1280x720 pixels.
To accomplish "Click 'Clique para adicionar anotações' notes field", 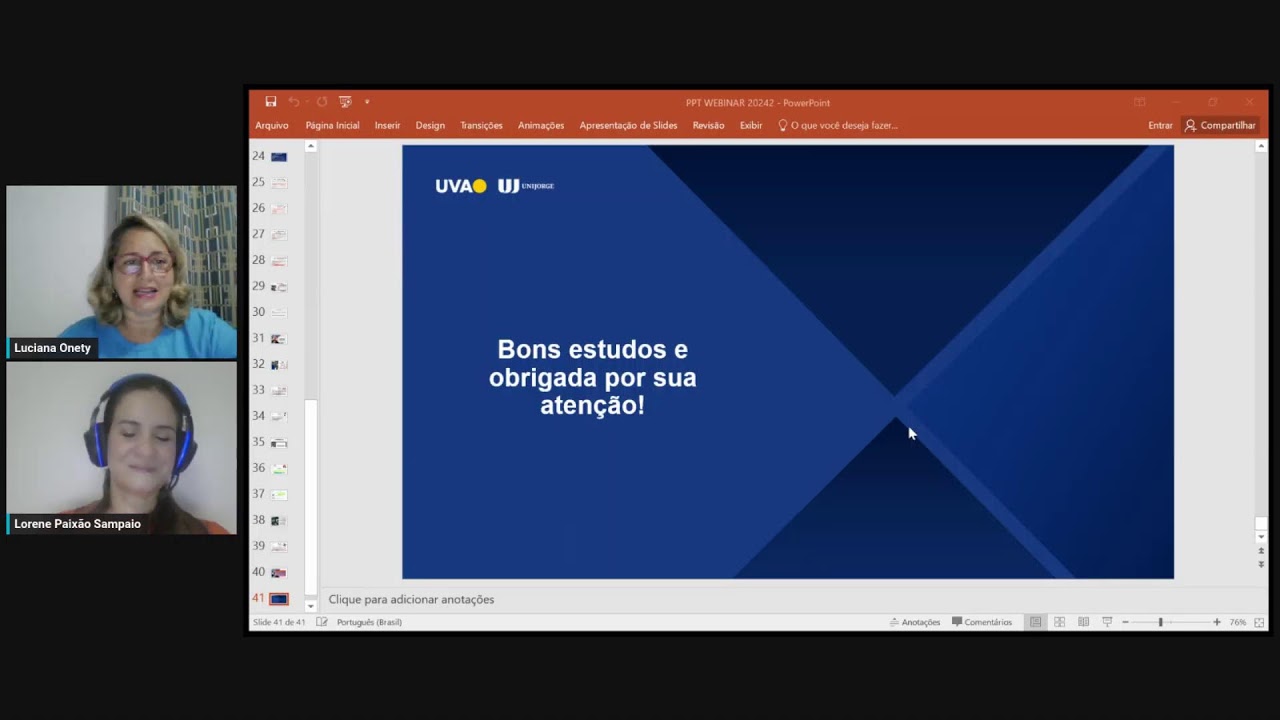I will click(x=411, y=599).
